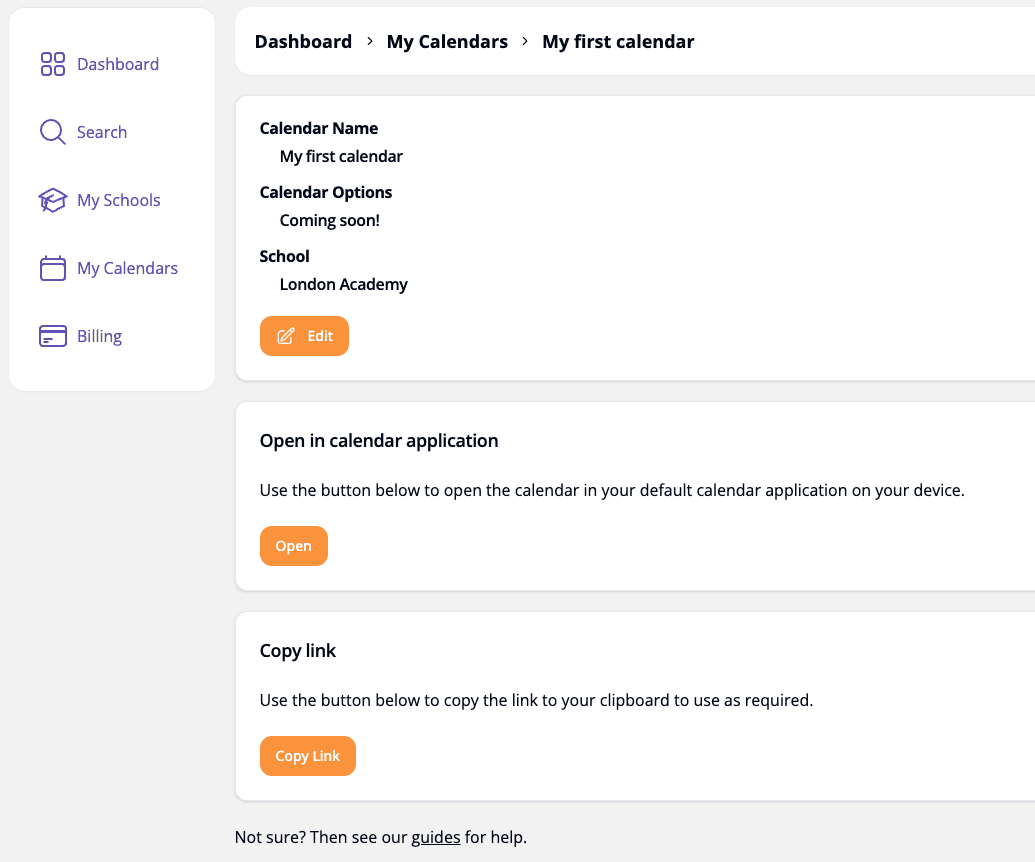Screen dimensions: 1035x862
Task: Select the My first calendar breadcrumb entry
Action: click(x=618, y=41)
